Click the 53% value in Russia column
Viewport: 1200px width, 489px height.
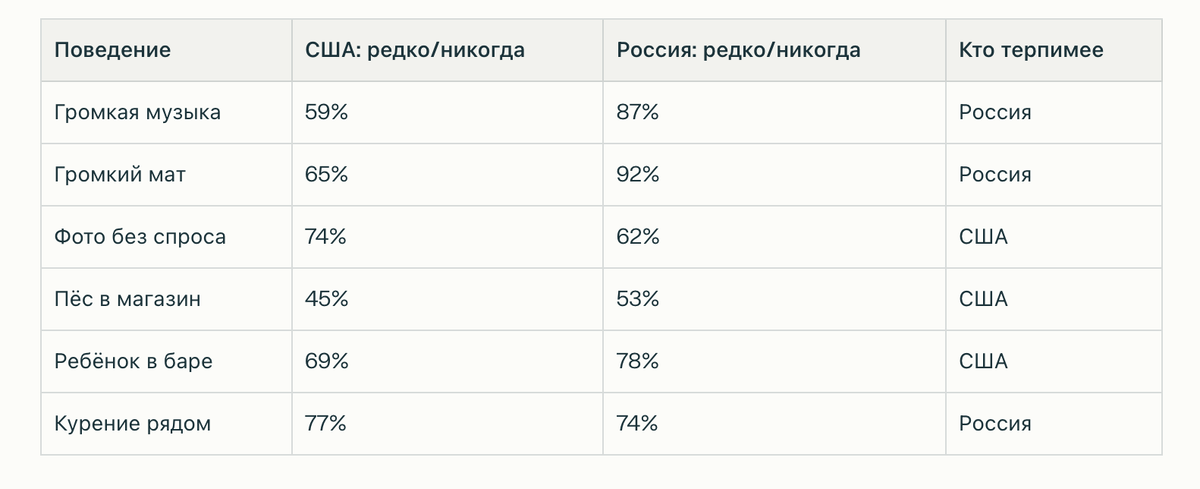pyautogui.click(x=637, y=299)
